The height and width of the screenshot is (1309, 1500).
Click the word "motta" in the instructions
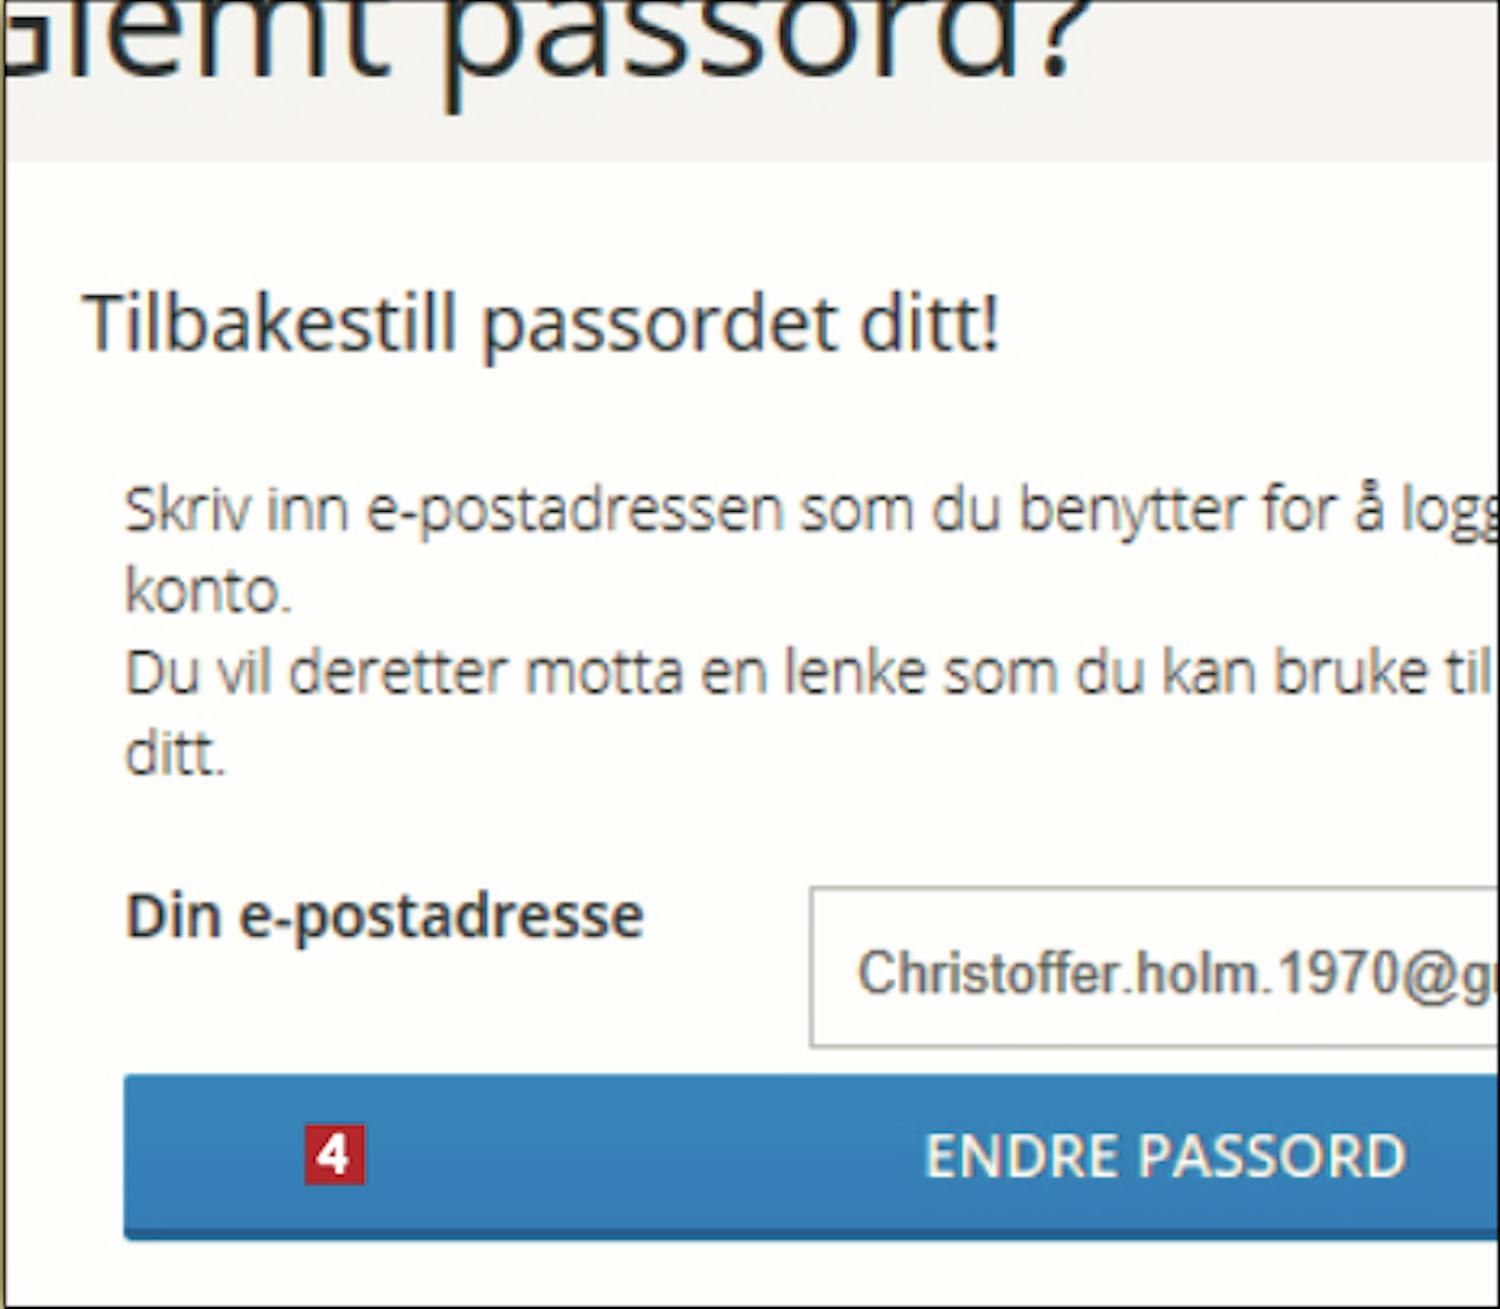point(604,672)
